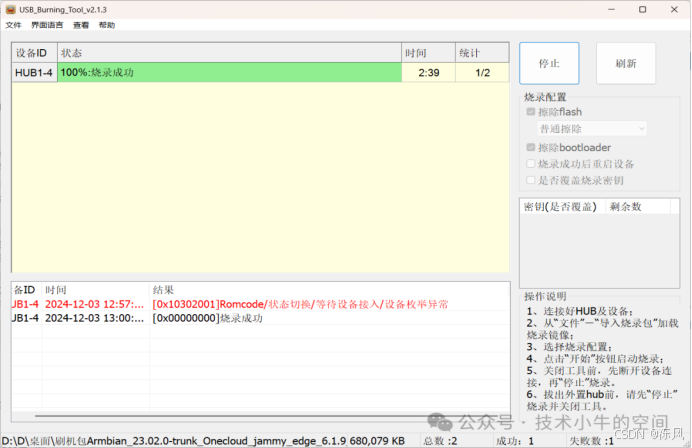Click the 状态 column header
This screenshot has width=692, height=448.
229,53
